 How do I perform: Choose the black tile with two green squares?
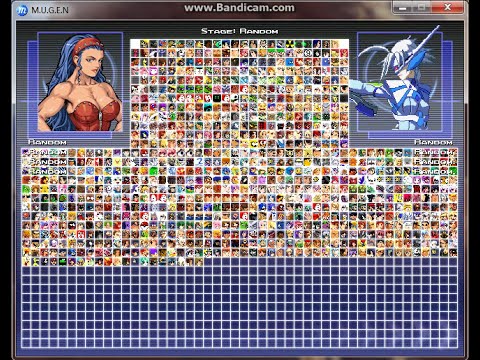(x=217, y=98)
